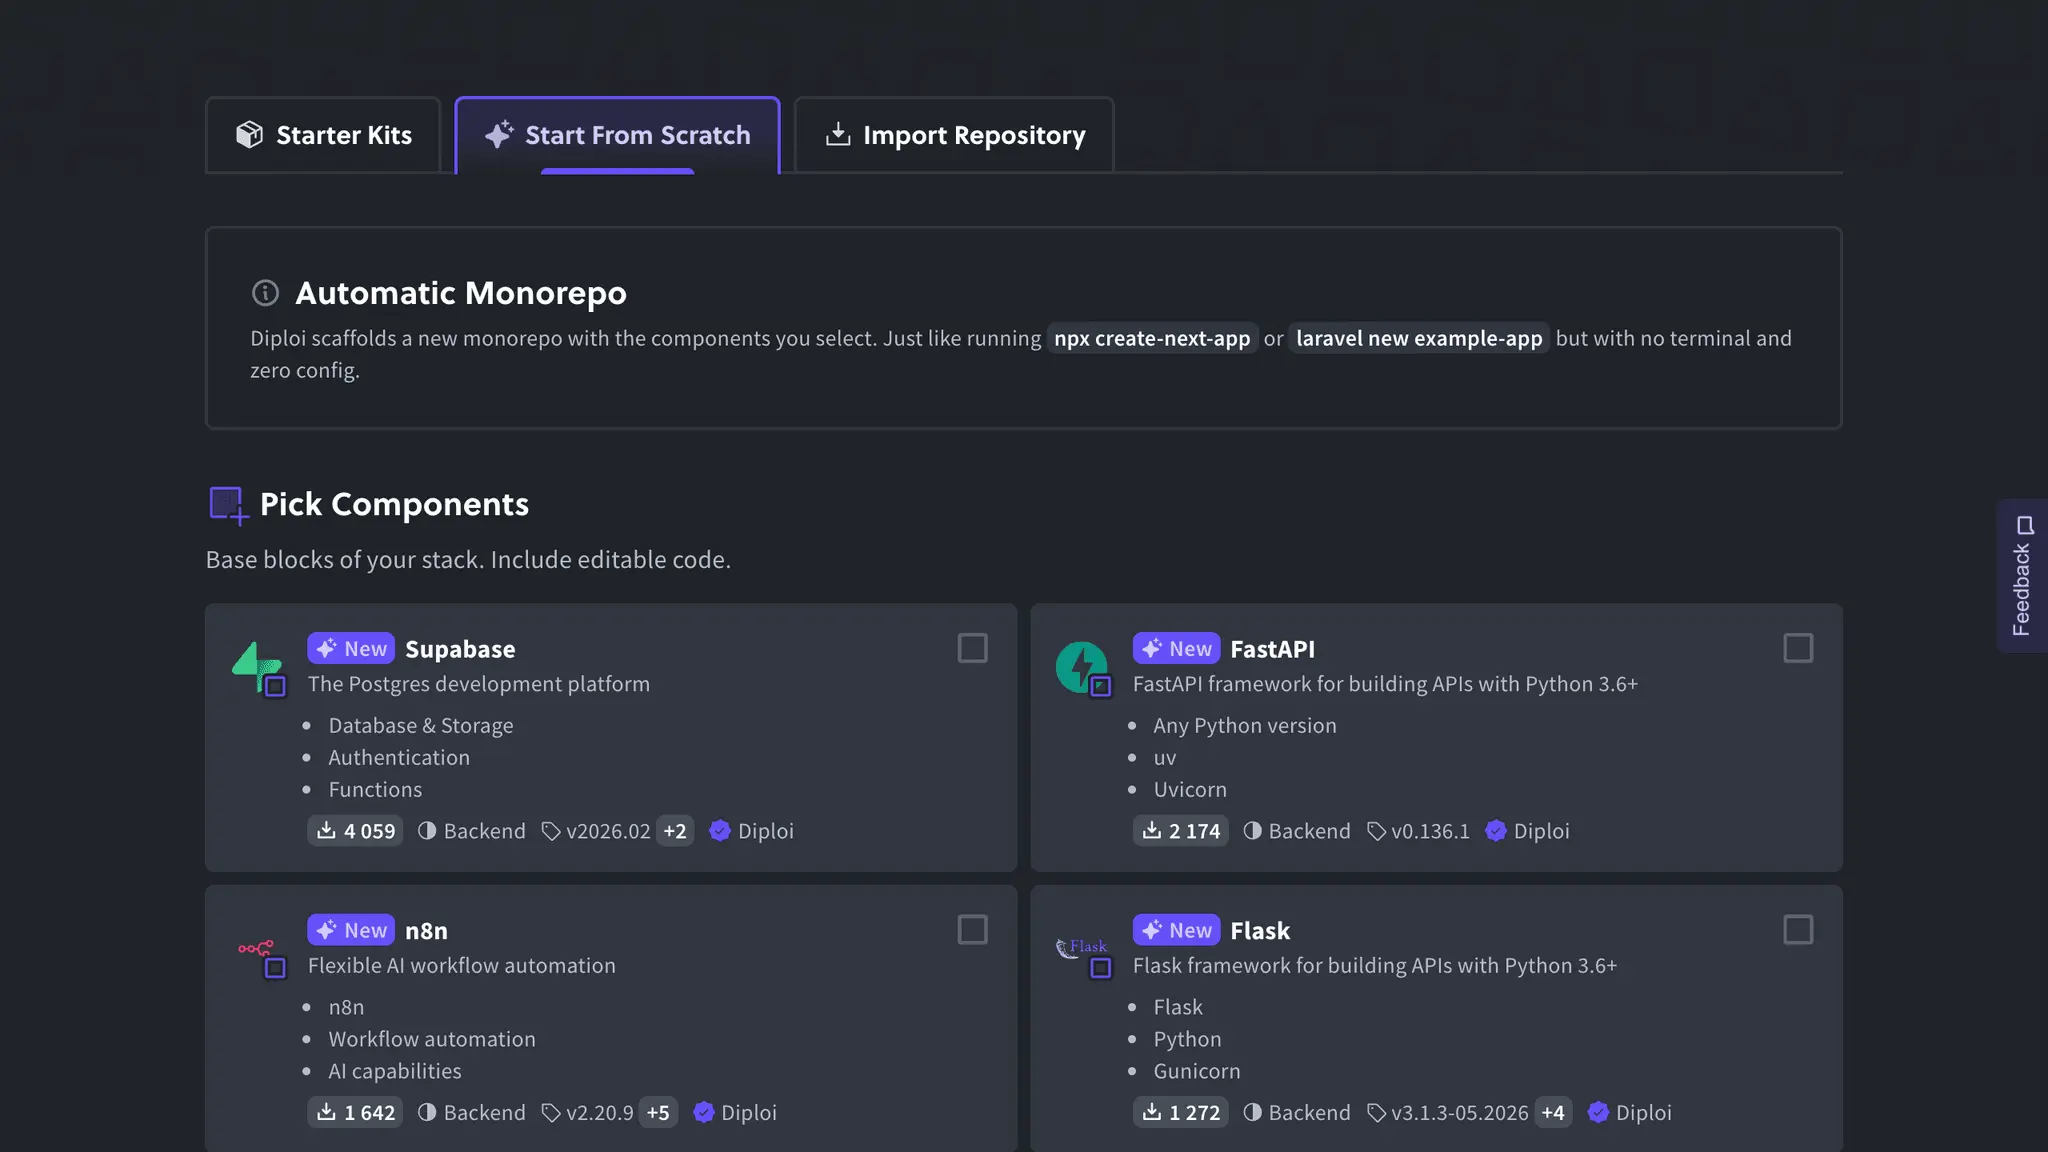The image size is (2048, 1152).
Task: Open the Feedback side panel
Action: tap(2022, 576)
